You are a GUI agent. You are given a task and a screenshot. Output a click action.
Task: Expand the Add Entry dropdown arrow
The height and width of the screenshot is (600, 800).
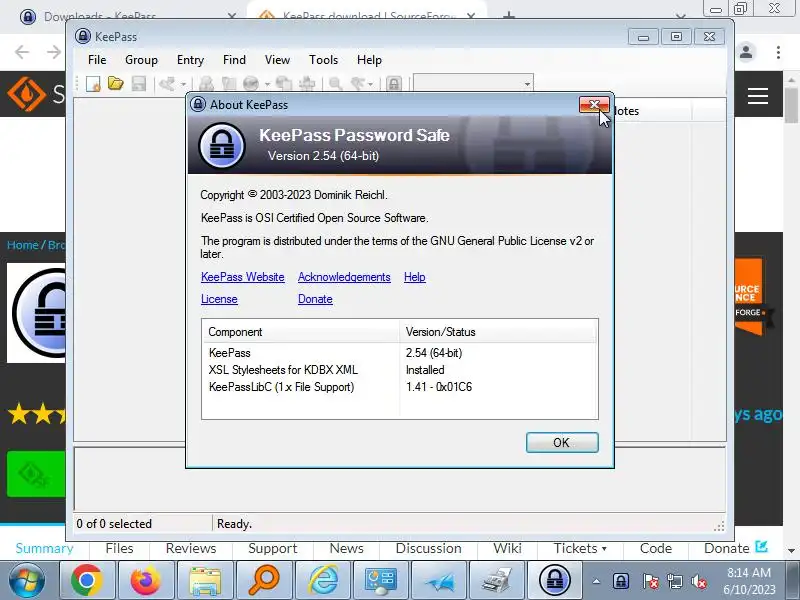click(x=183, y=84)
